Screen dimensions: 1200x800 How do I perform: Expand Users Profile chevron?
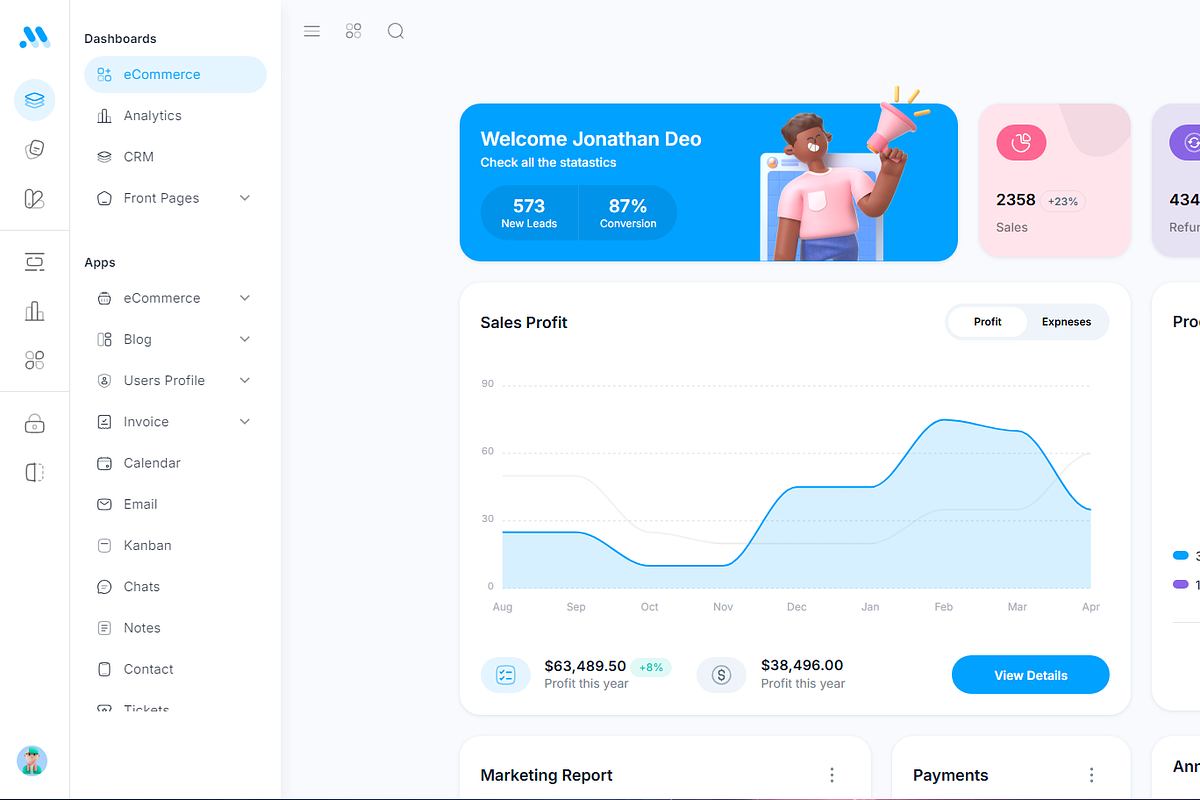click(245, 380)
